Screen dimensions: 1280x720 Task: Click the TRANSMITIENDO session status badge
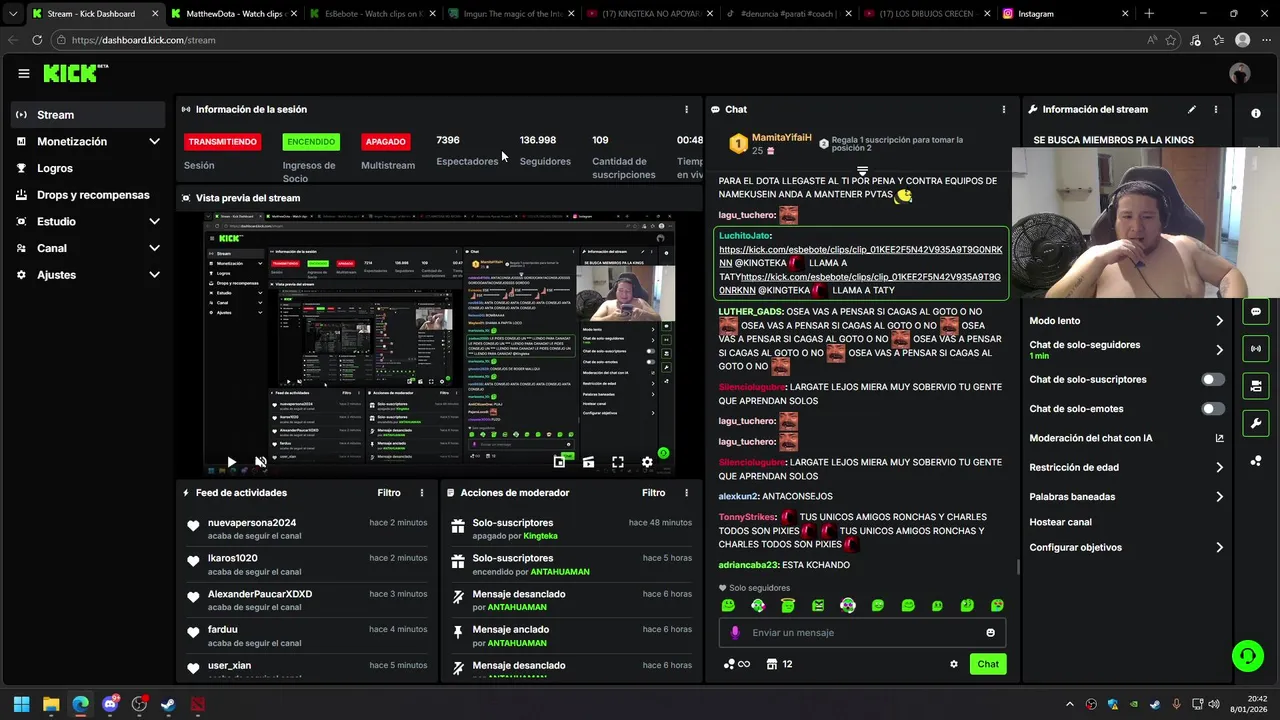click(222, 142)
